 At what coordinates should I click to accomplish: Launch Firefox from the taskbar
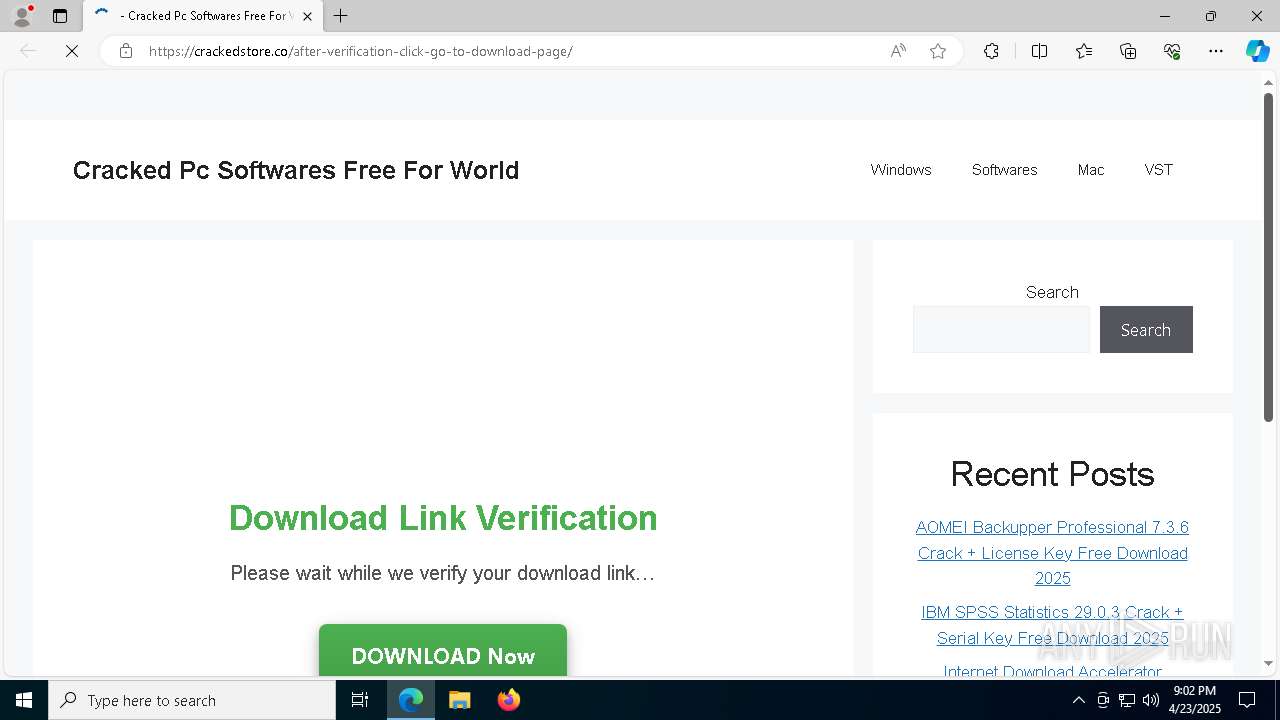[x=509, y=700]
